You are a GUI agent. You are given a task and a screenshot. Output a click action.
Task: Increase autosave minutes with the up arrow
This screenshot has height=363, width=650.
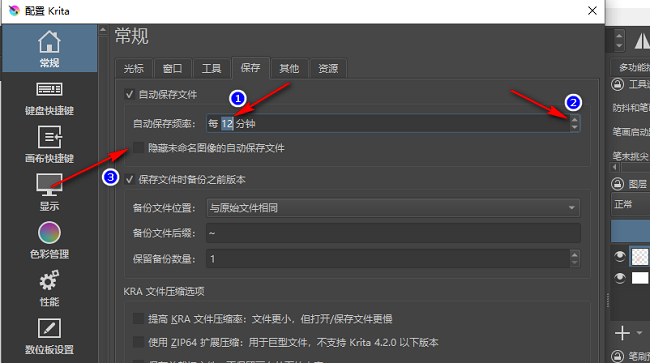click(574, 119)
